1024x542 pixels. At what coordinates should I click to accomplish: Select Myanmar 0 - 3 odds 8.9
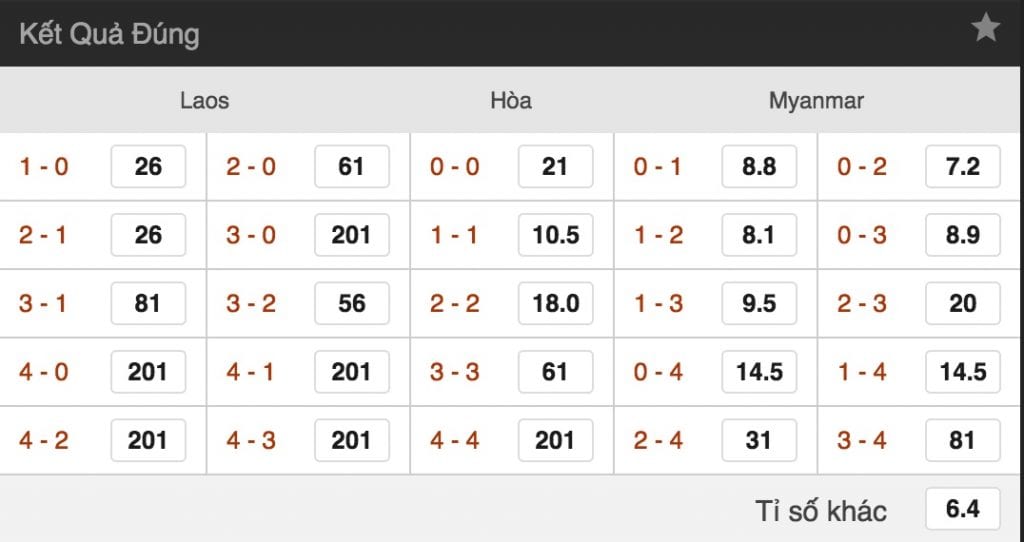pos(963,235)
